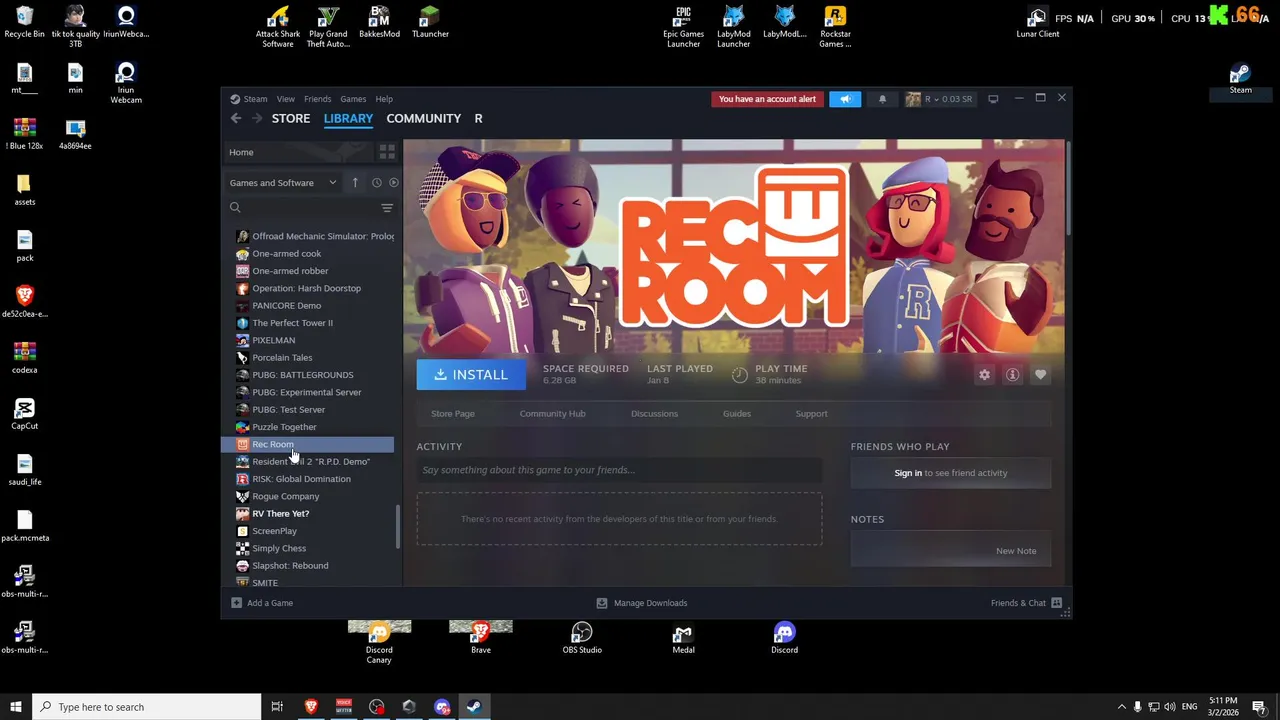Image resolution: width=1280 pixels, height=720 pixels.
Task: Switch to the COMMUNITY tab
Action: (x=424, y=118)
